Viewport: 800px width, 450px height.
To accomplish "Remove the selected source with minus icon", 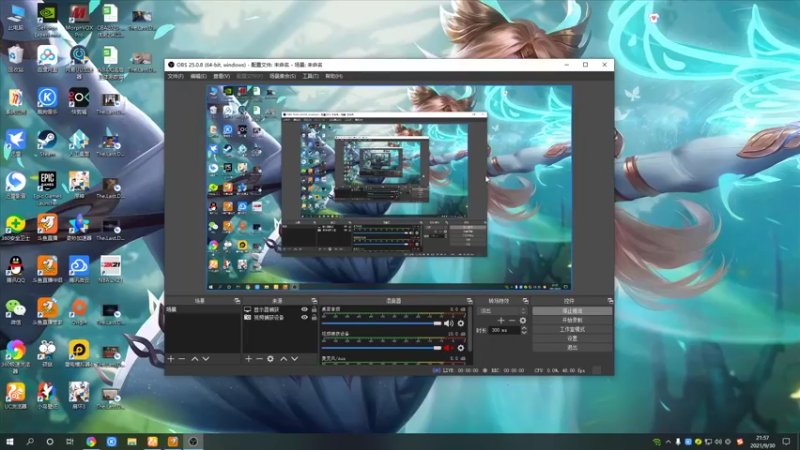I will pyautogui.click(x=259, y=359).
